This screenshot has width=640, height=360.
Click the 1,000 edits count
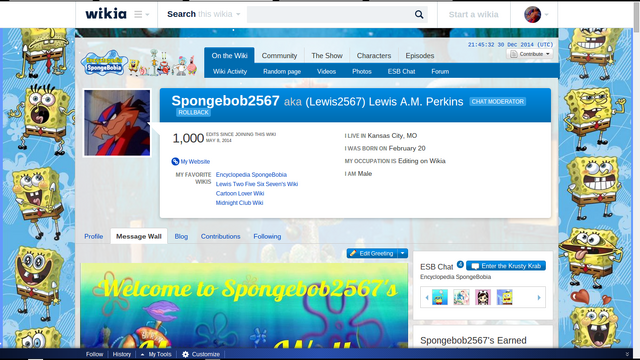pos(188,138)
